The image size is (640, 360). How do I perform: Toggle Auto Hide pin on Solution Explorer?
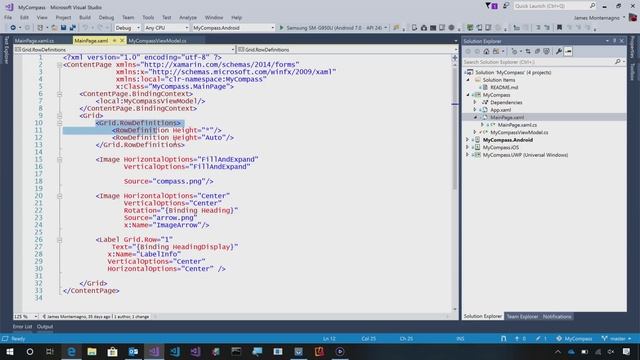click(614, 41)
